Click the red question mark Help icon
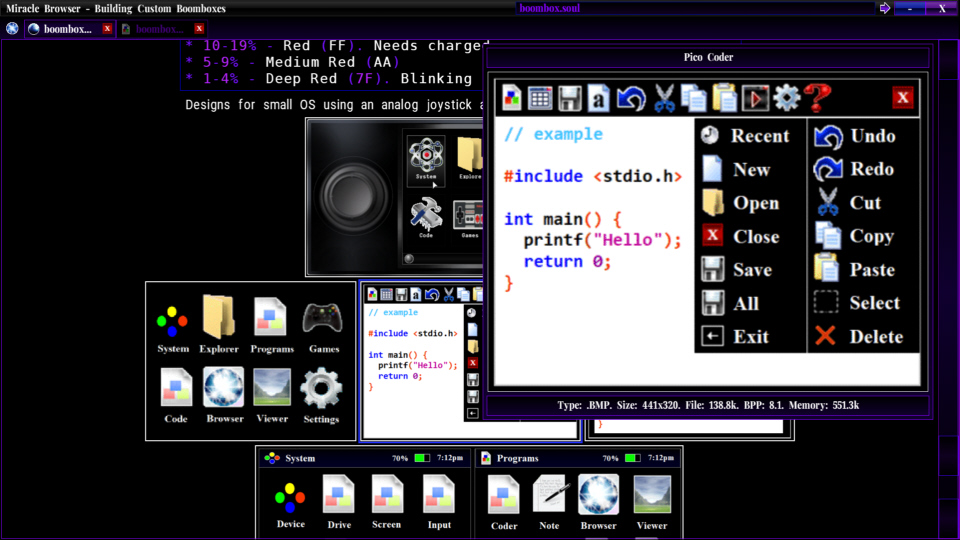960x540 pixels. (x=817, y=97)
